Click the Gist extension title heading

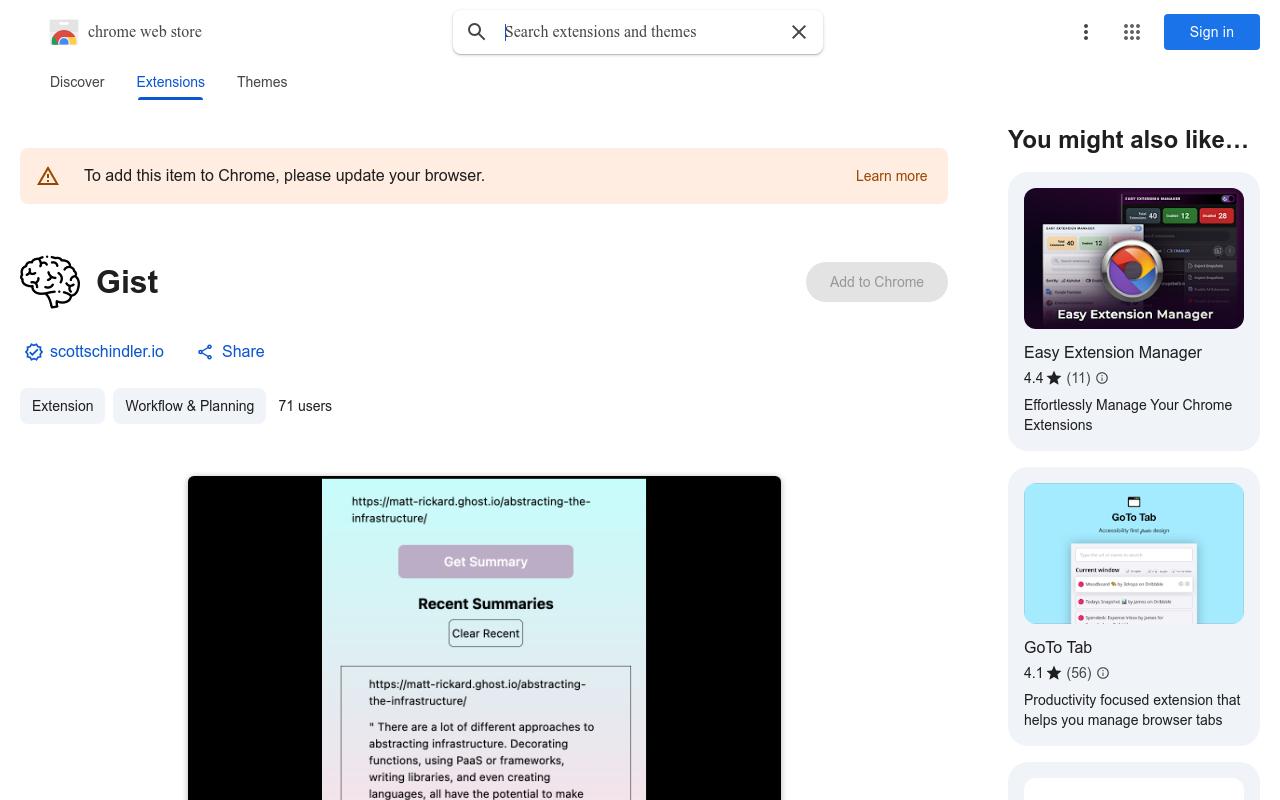(127, 282)
